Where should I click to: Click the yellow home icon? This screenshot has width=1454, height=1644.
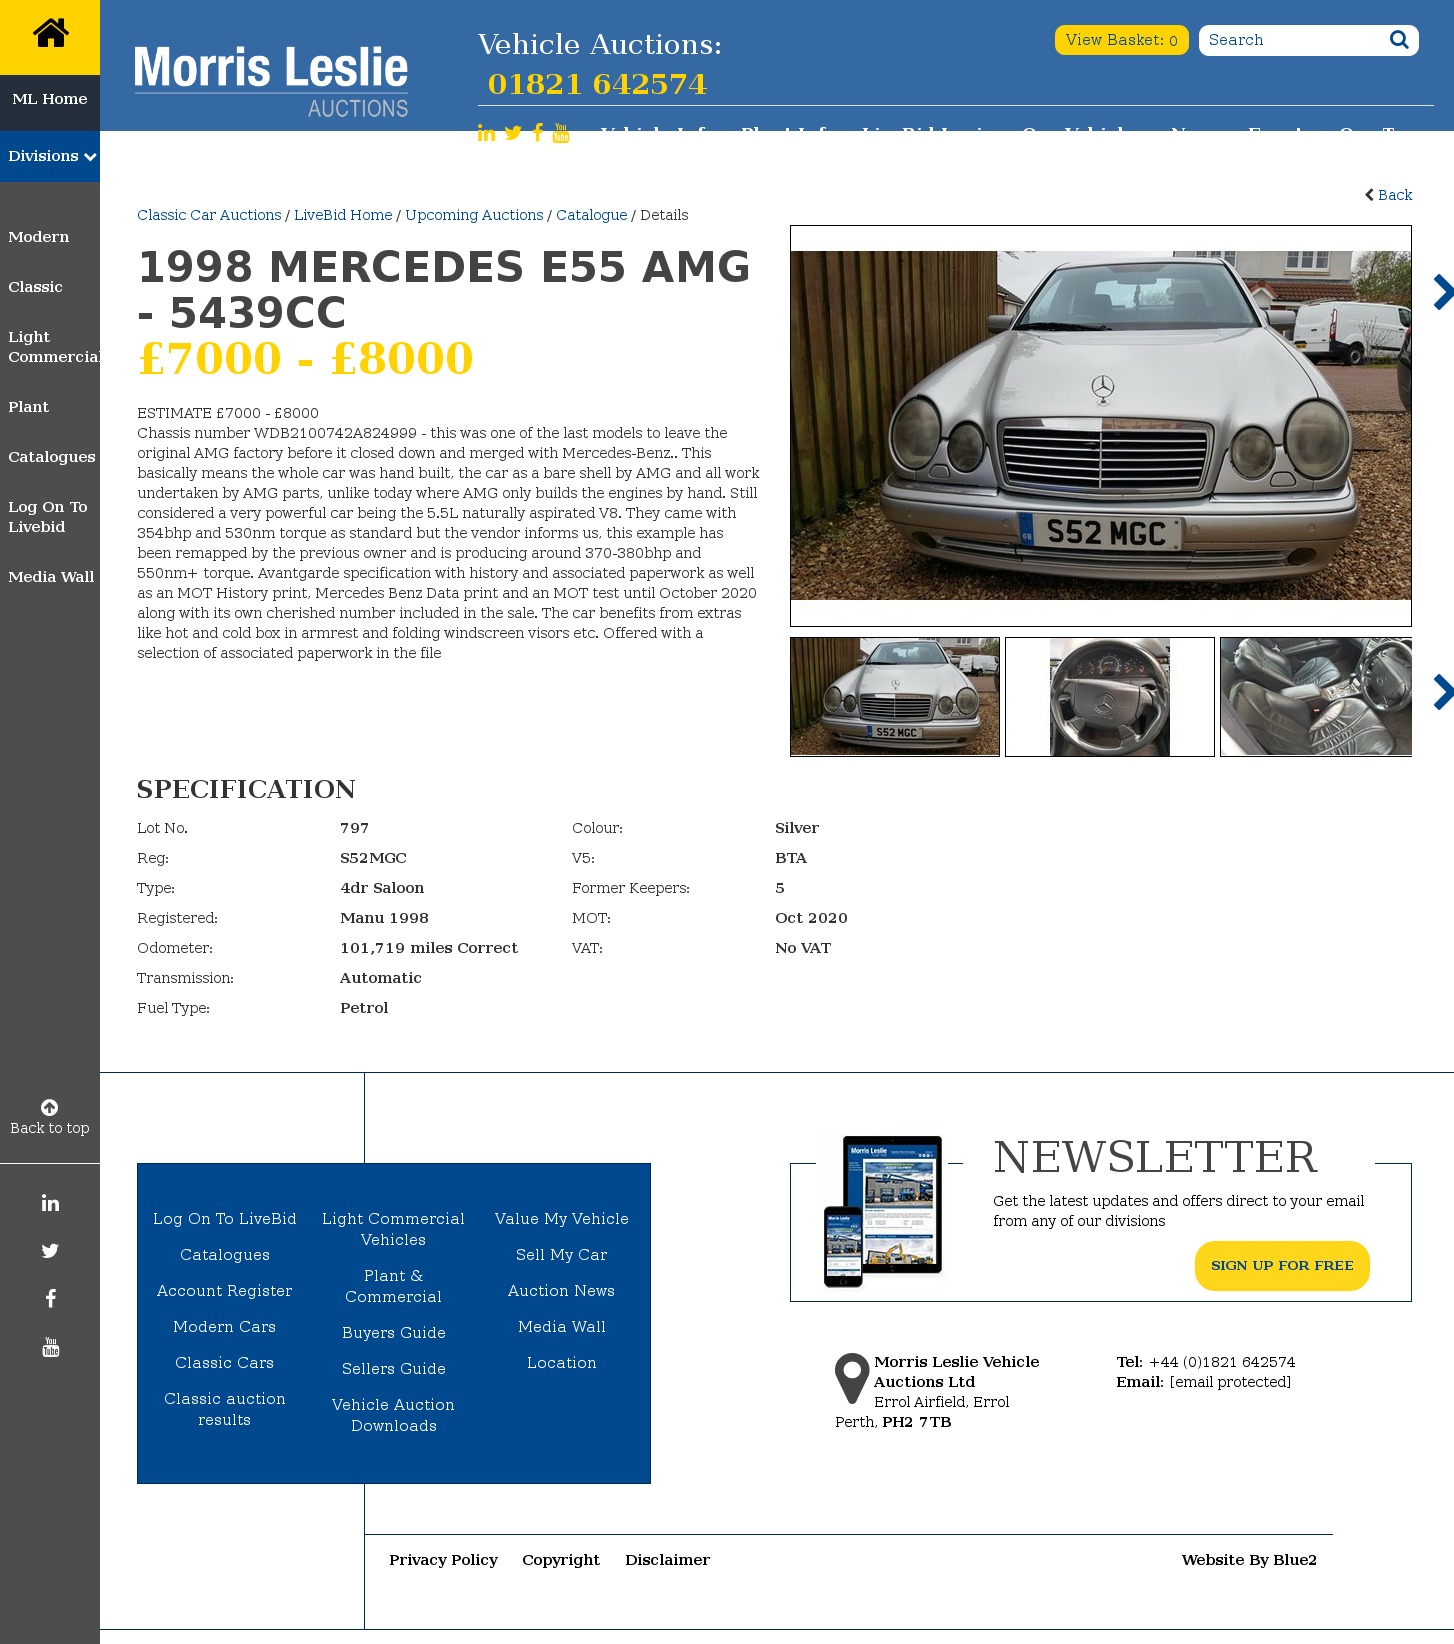click(50, 33)
